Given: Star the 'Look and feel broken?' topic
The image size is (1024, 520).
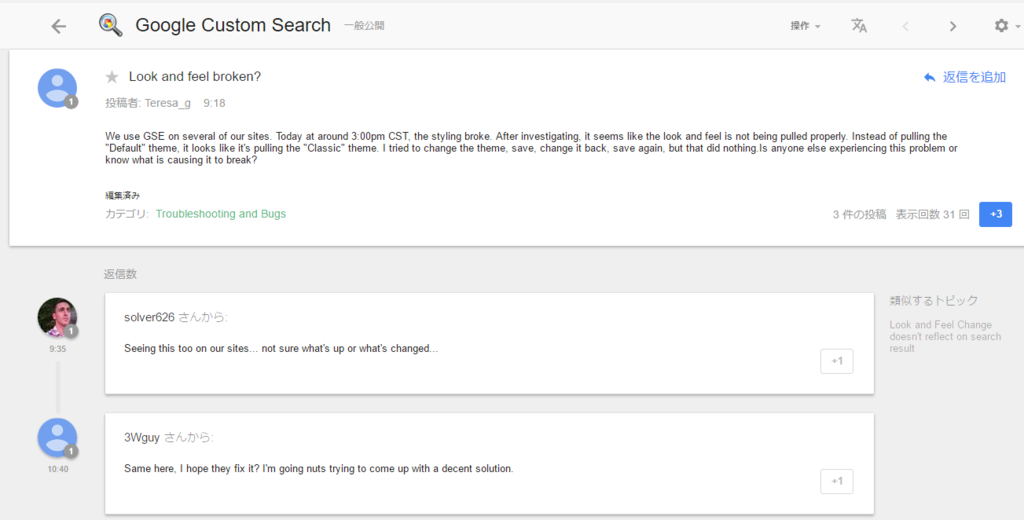Looking at the screenshot, I should pos(112,77).
